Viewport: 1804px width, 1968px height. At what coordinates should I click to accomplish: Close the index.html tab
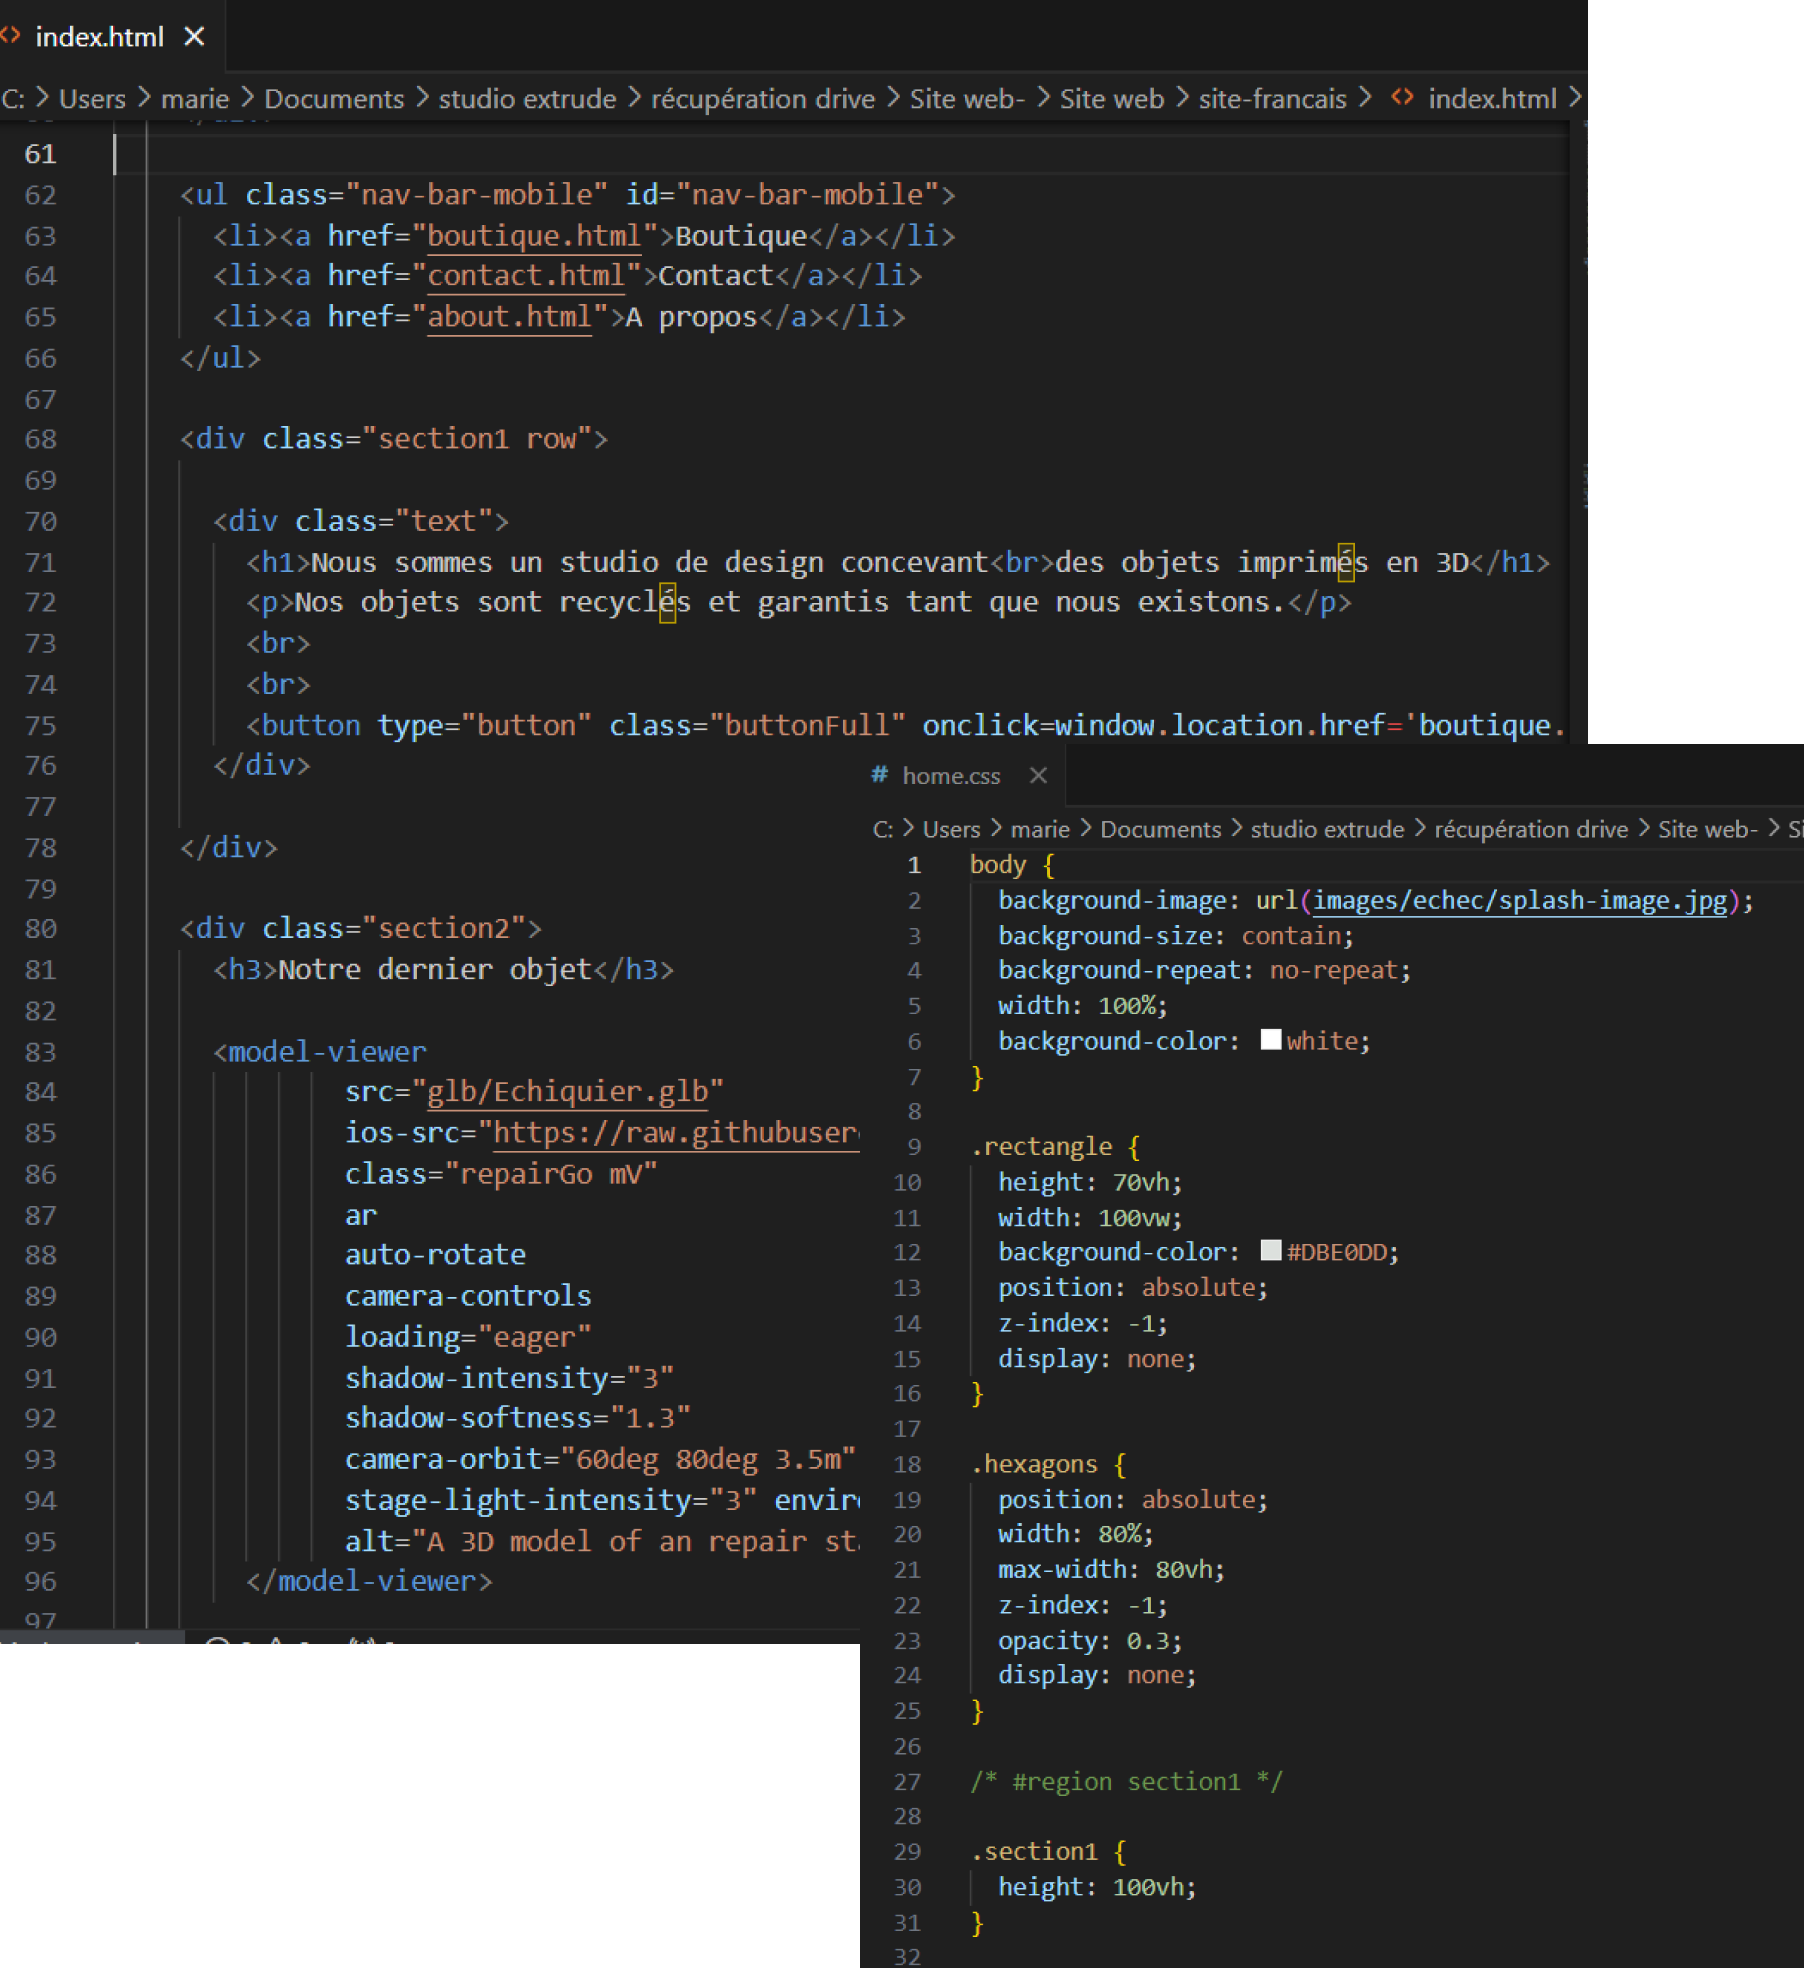click(194, 37)
